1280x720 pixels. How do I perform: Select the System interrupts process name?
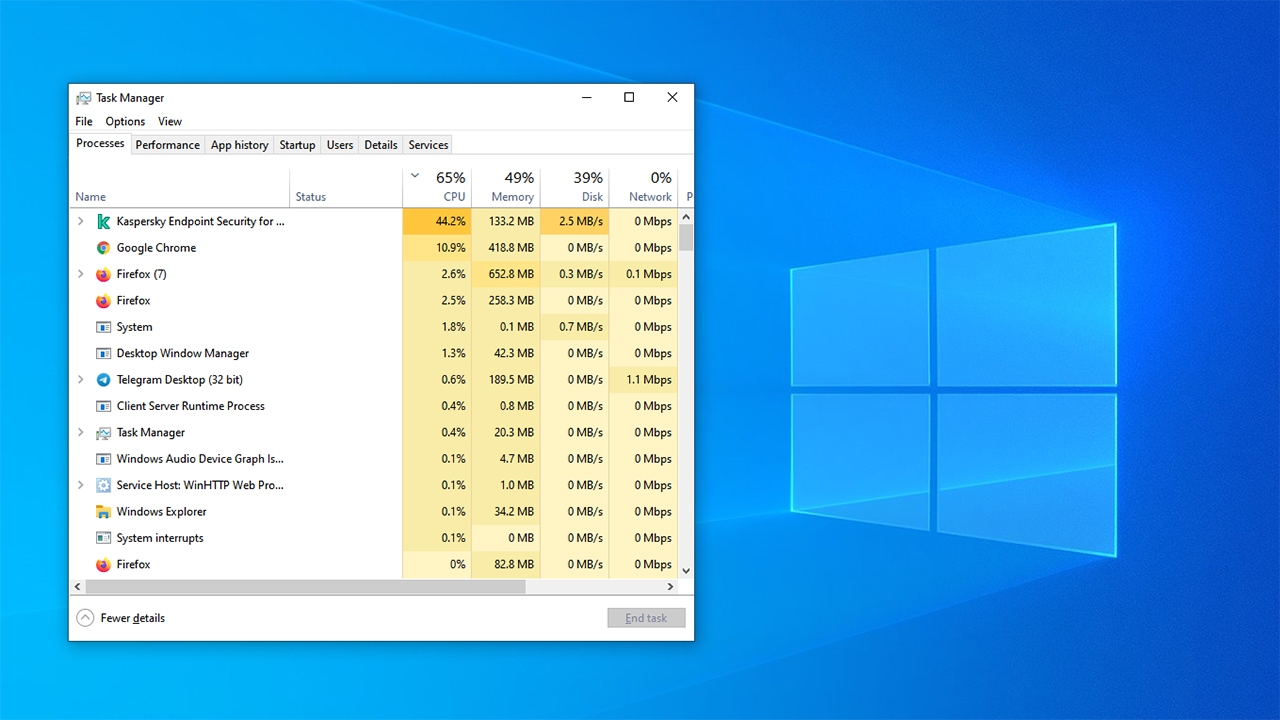pyautogui.click(x=160, y=538)
